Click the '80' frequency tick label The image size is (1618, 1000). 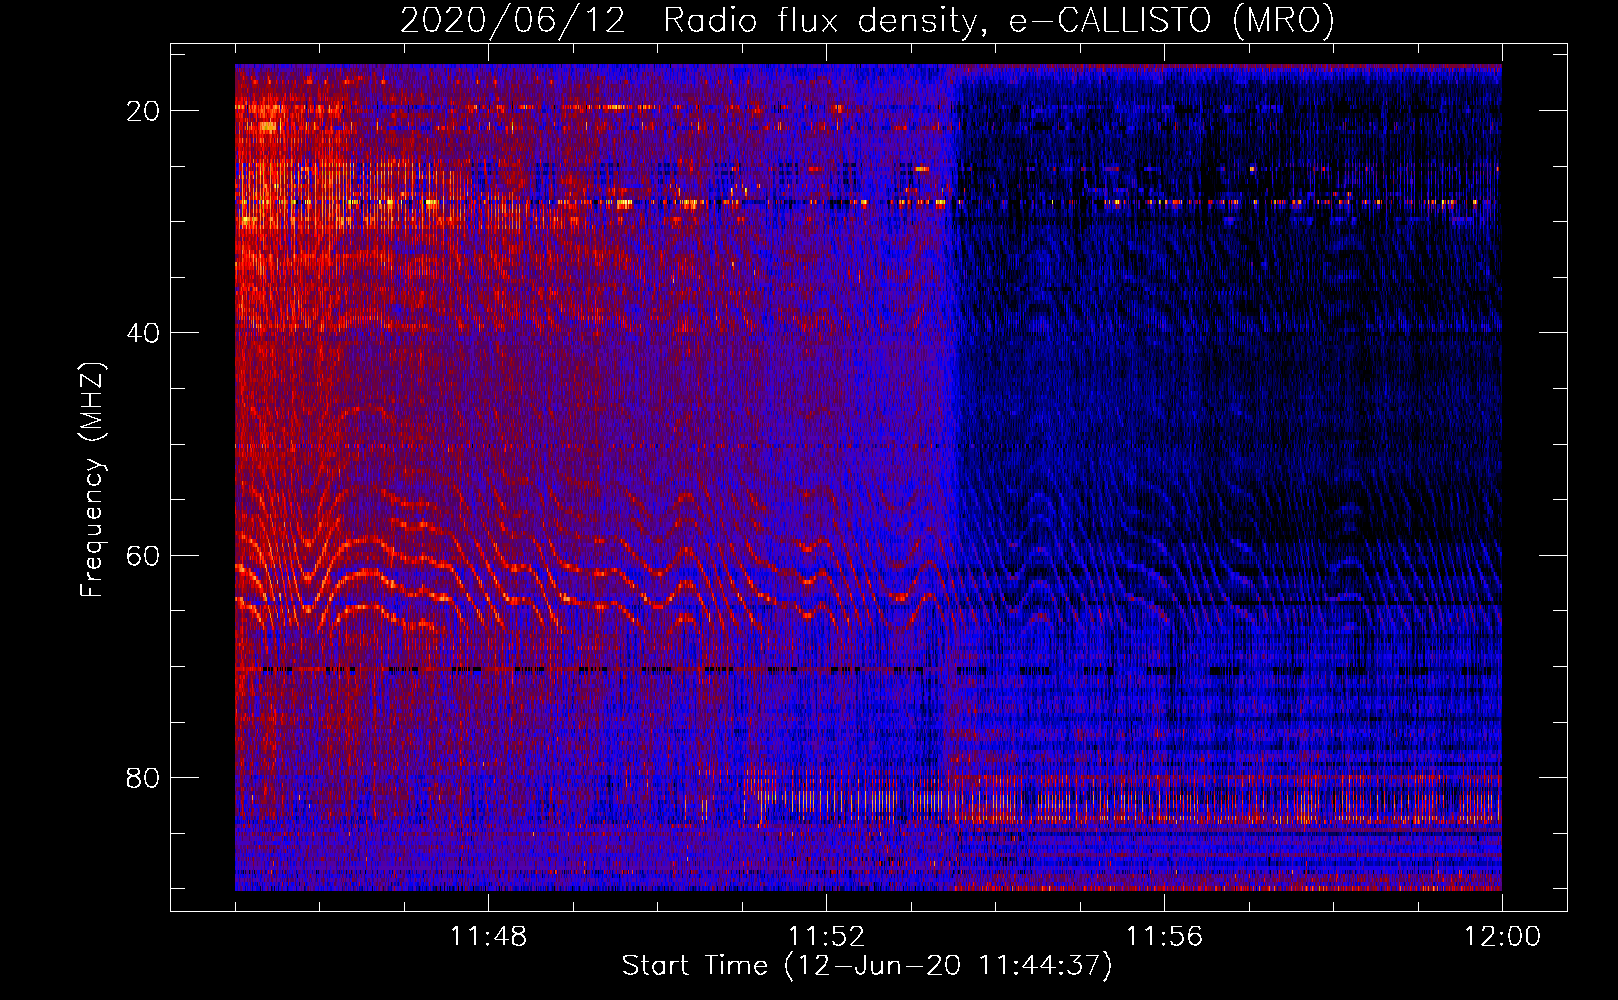pos(144,778)
